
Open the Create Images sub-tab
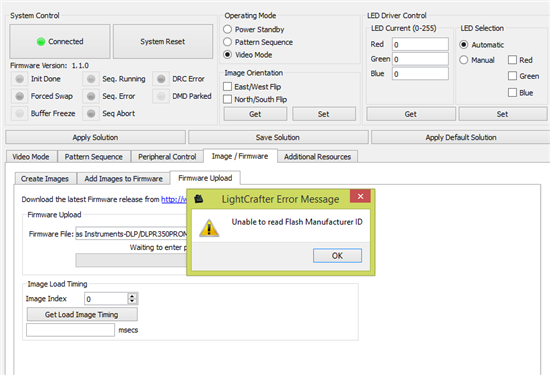coord(45,179)
